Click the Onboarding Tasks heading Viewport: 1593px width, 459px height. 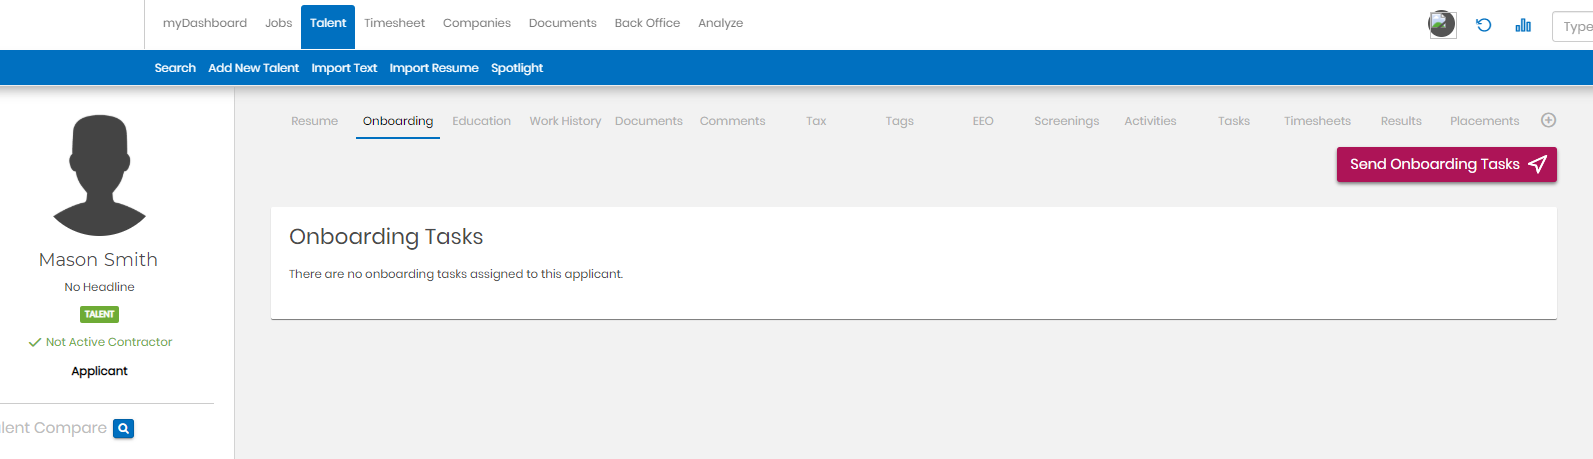386,237
